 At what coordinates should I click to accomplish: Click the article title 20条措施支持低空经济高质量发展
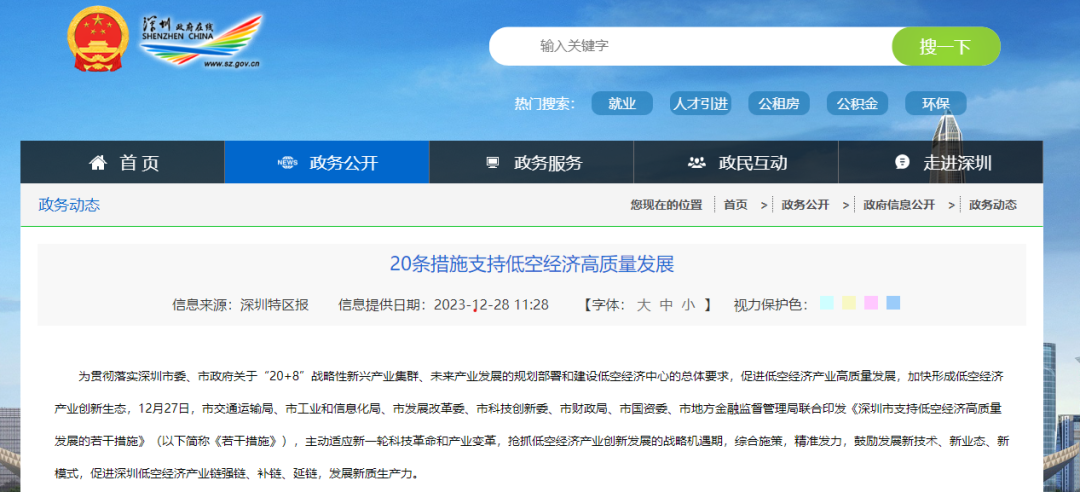532,264
